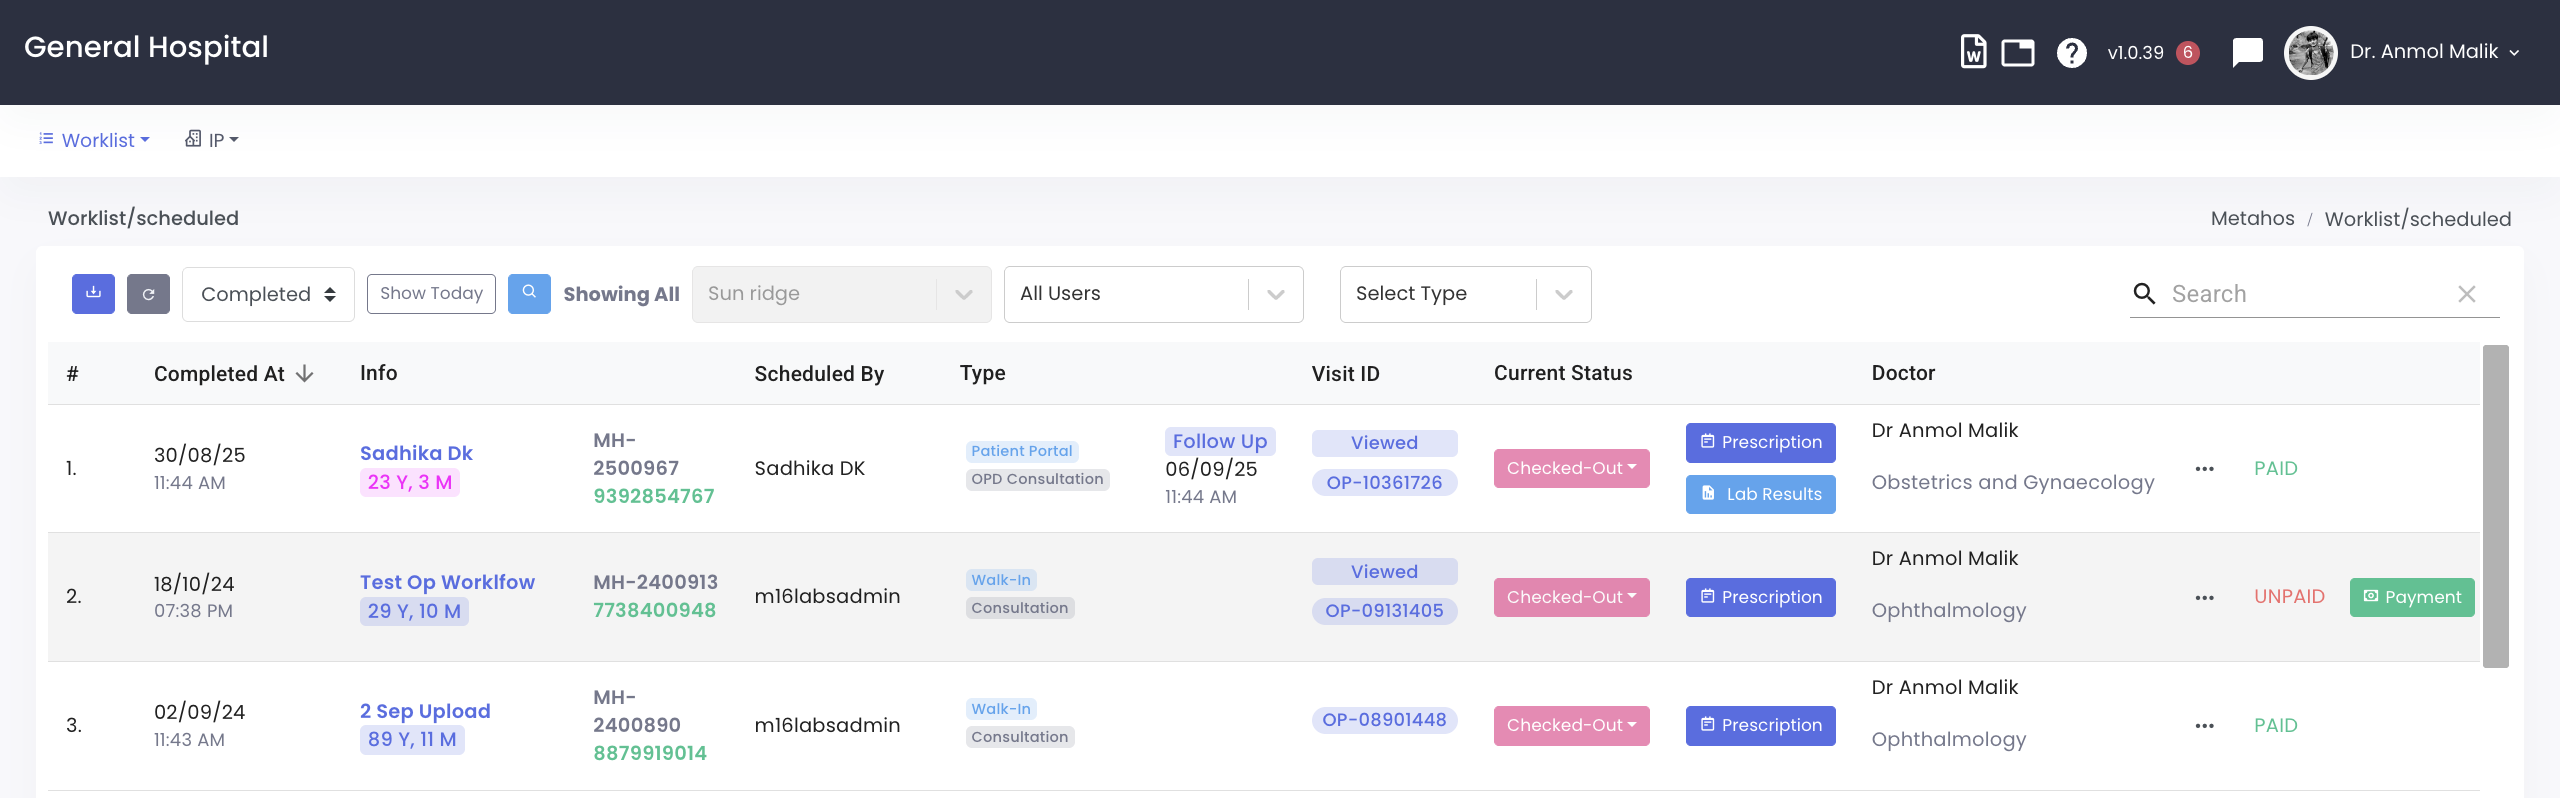Image resolution: width=2560 pixels, height=798 pixels.
Task: Click the gray refresh icon button
Action: point(148,294)
